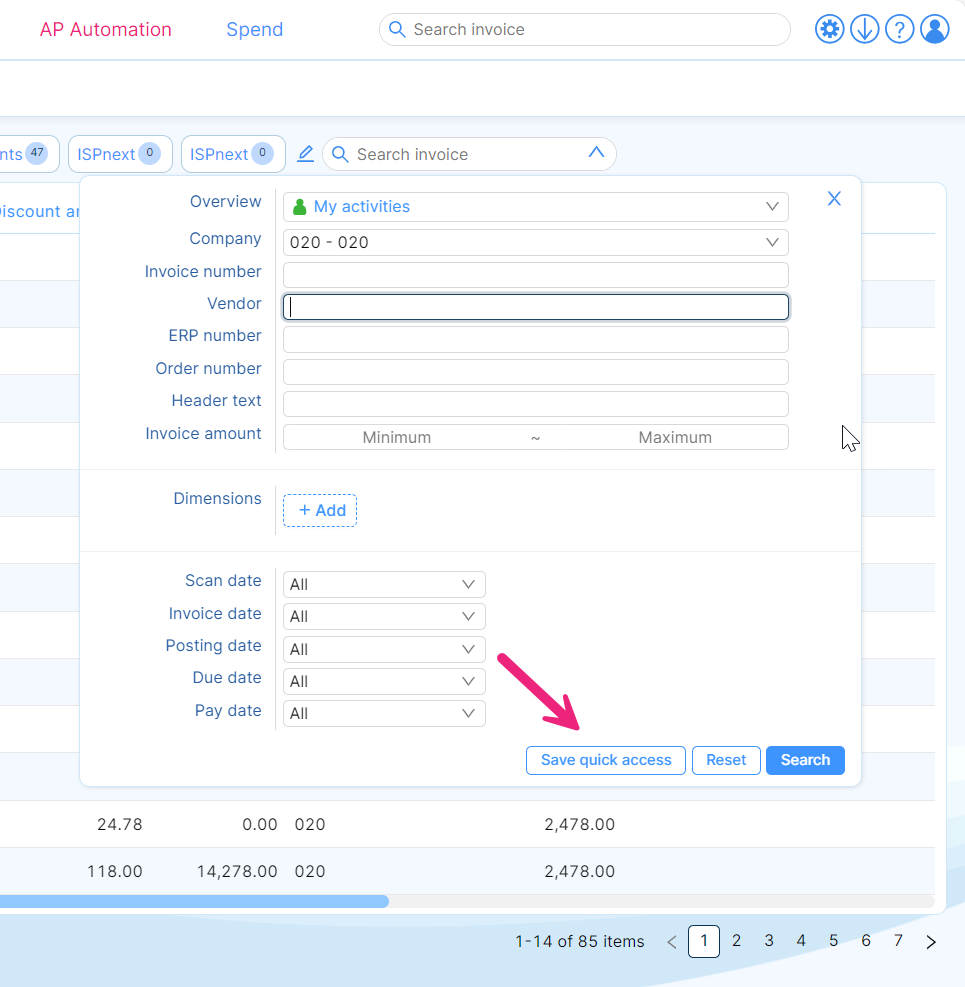The height and width of the screenshot is (987, 965).
Task: Click the Invoice number field
Action: (536, 275)
